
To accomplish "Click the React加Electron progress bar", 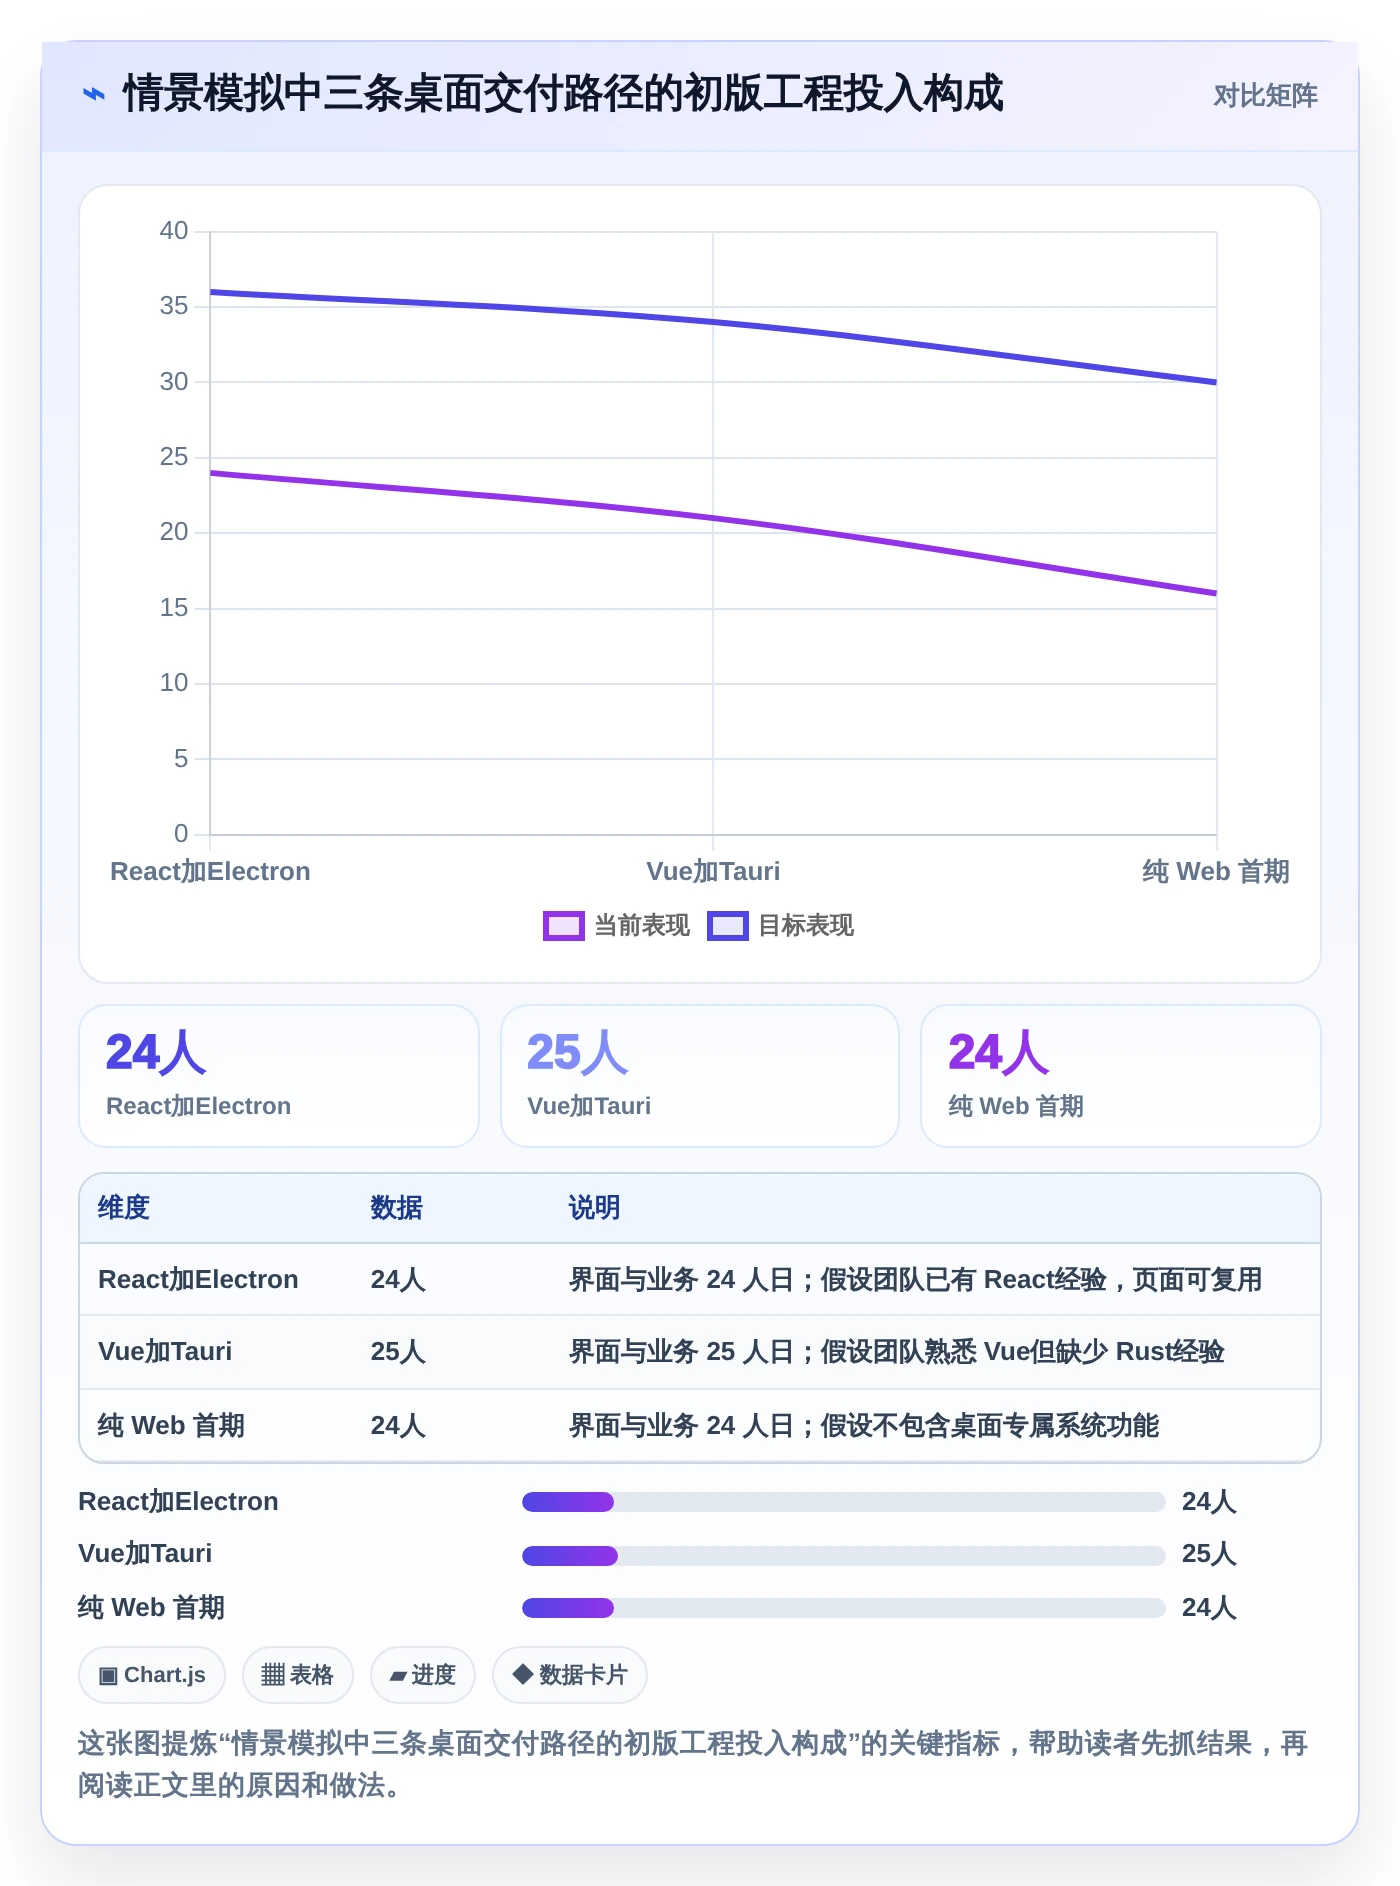I will tap(844, 1502).
